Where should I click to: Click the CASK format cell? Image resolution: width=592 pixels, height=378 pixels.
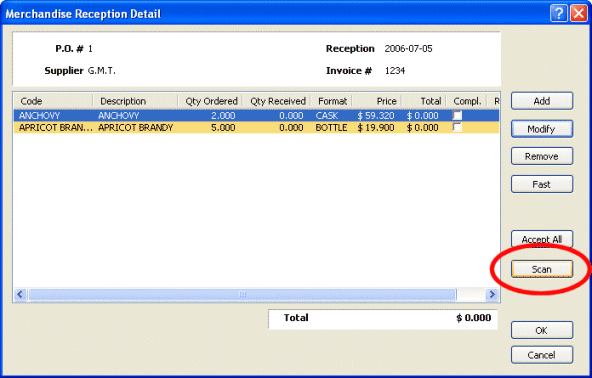coord(327,116)
